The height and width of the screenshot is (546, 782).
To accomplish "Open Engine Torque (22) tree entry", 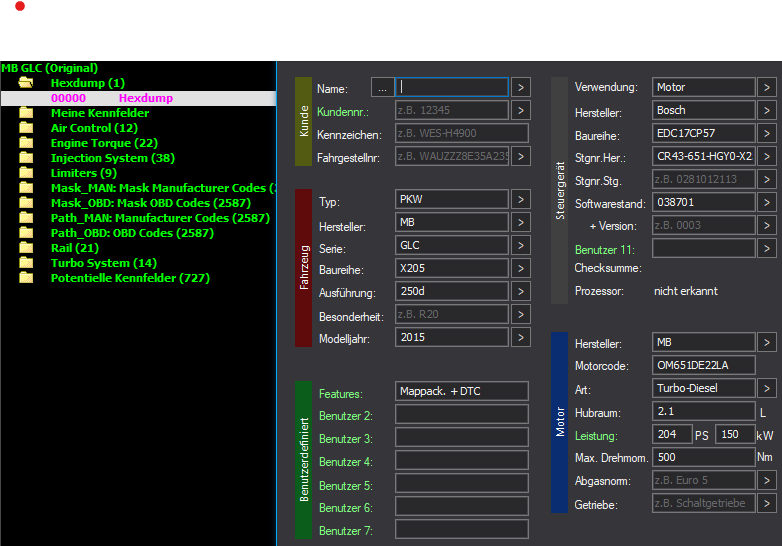I will pyautogui.click(x=104, y=143).
